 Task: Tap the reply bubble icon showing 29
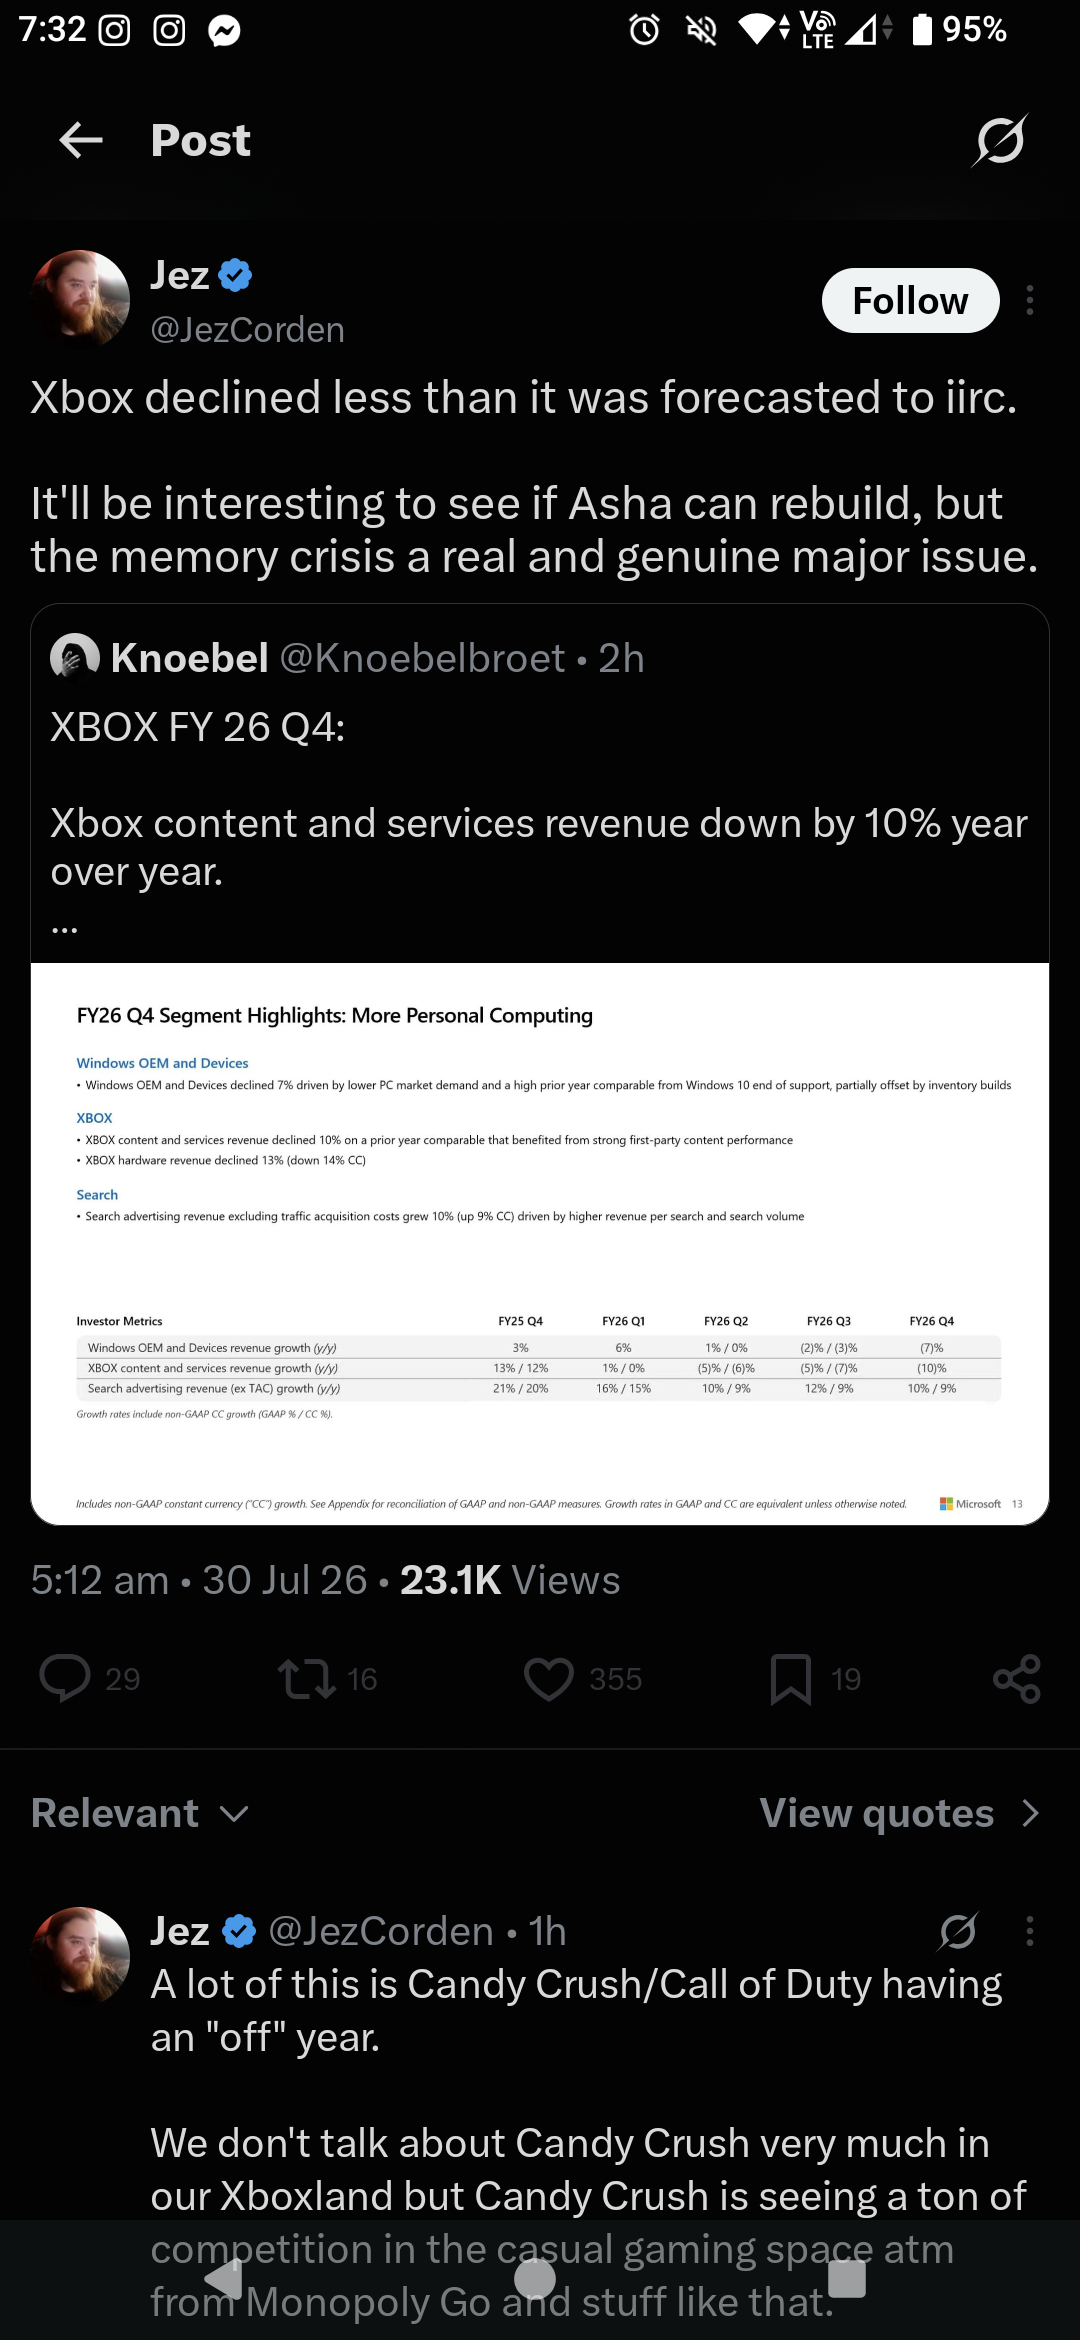[65, 1678]
